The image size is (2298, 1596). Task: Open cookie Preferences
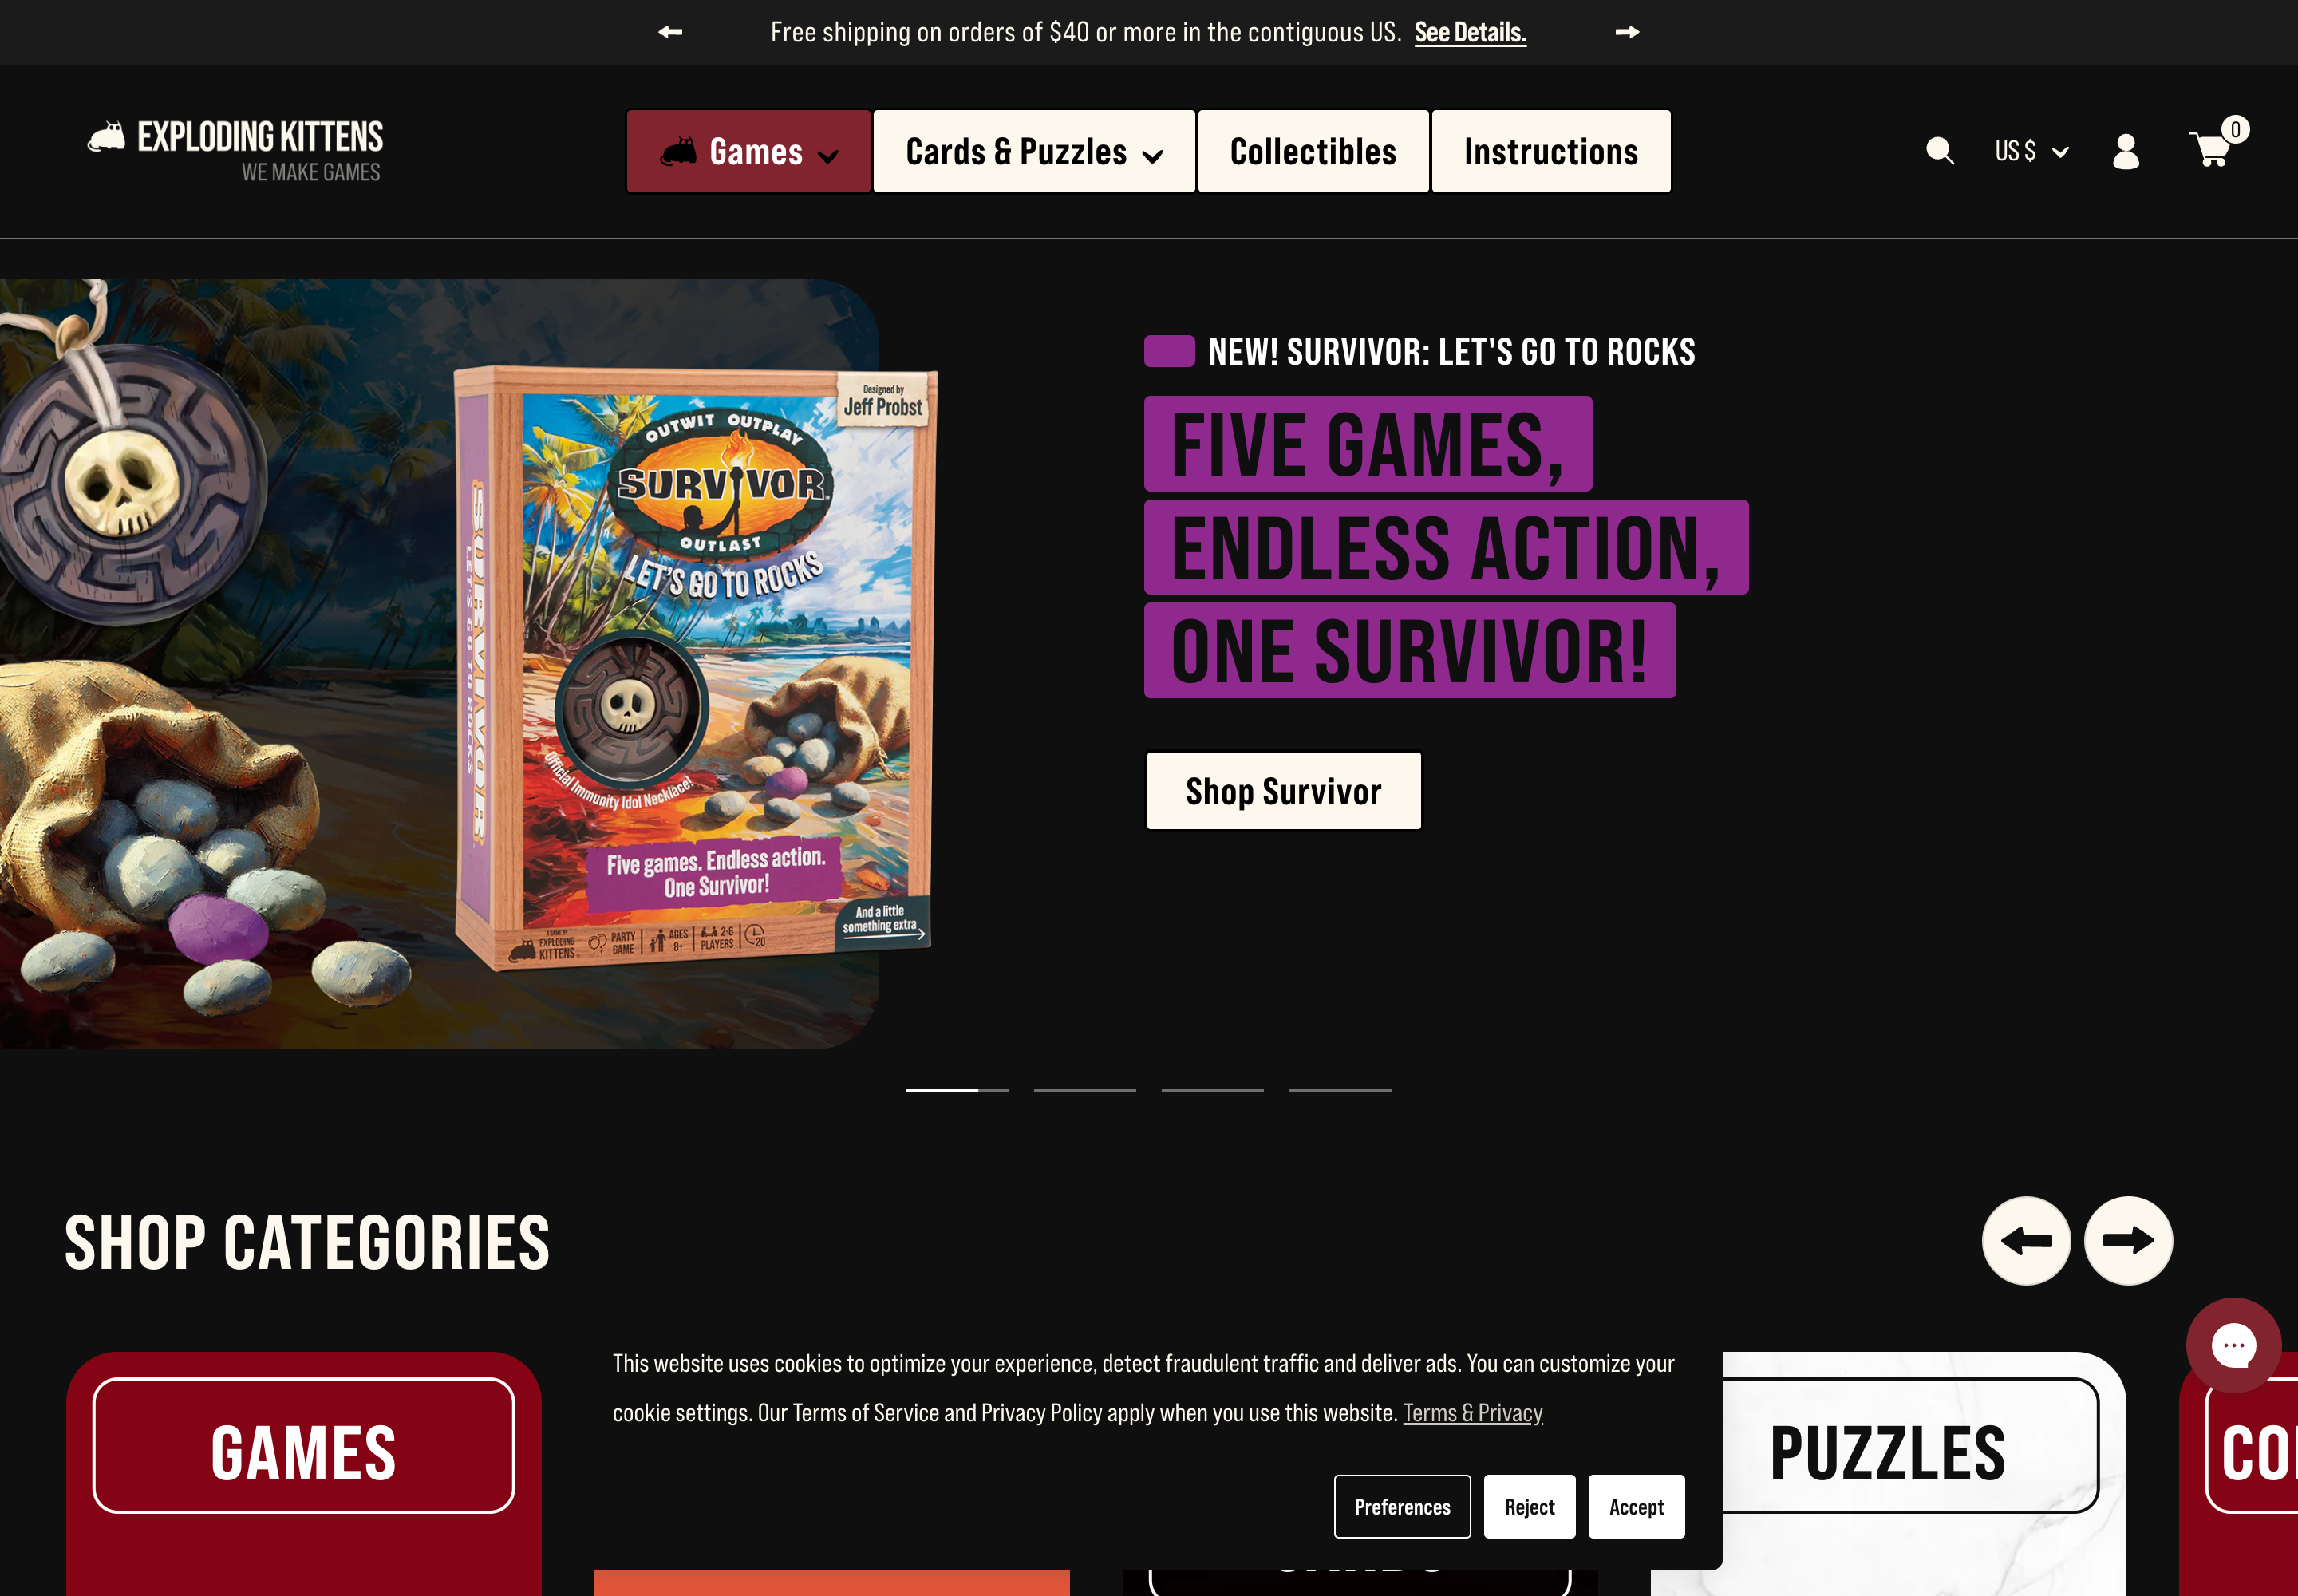(x=1402, y=1506)
